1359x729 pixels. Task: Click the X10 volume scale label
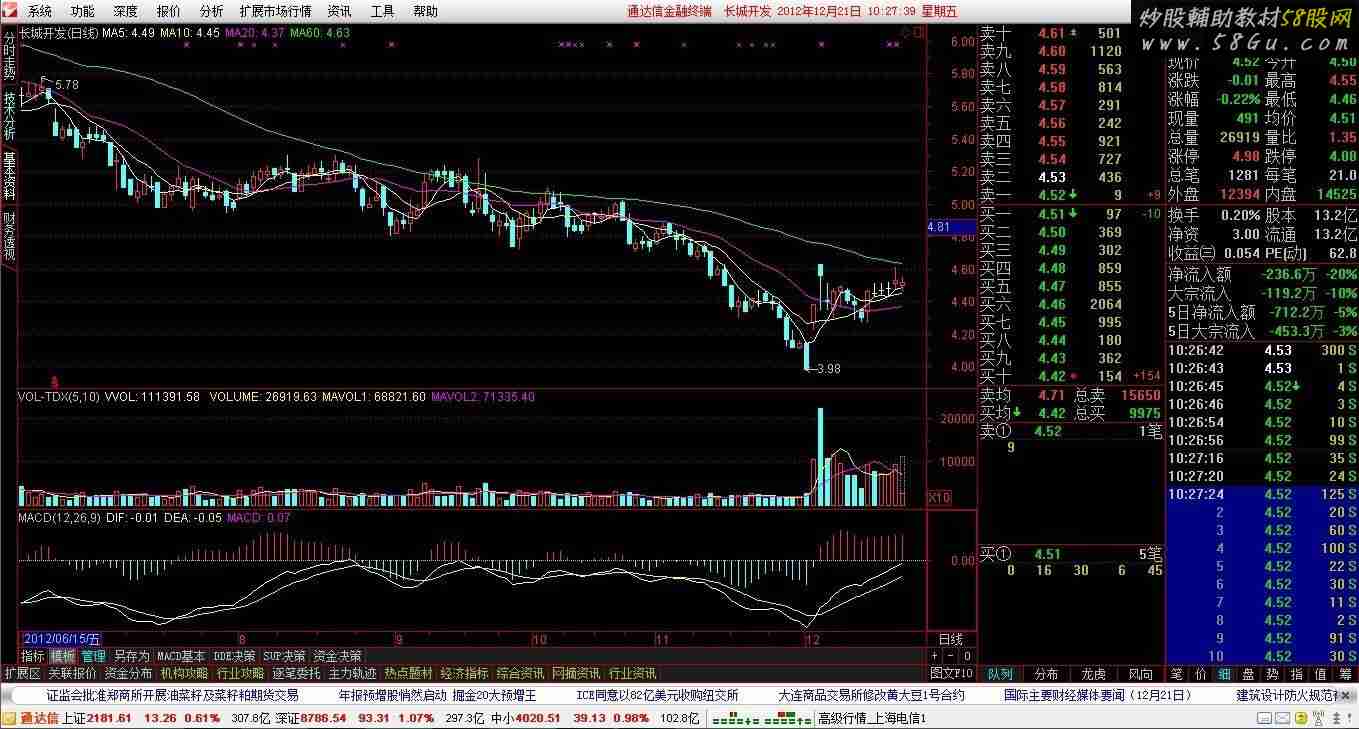coord(940,497)
